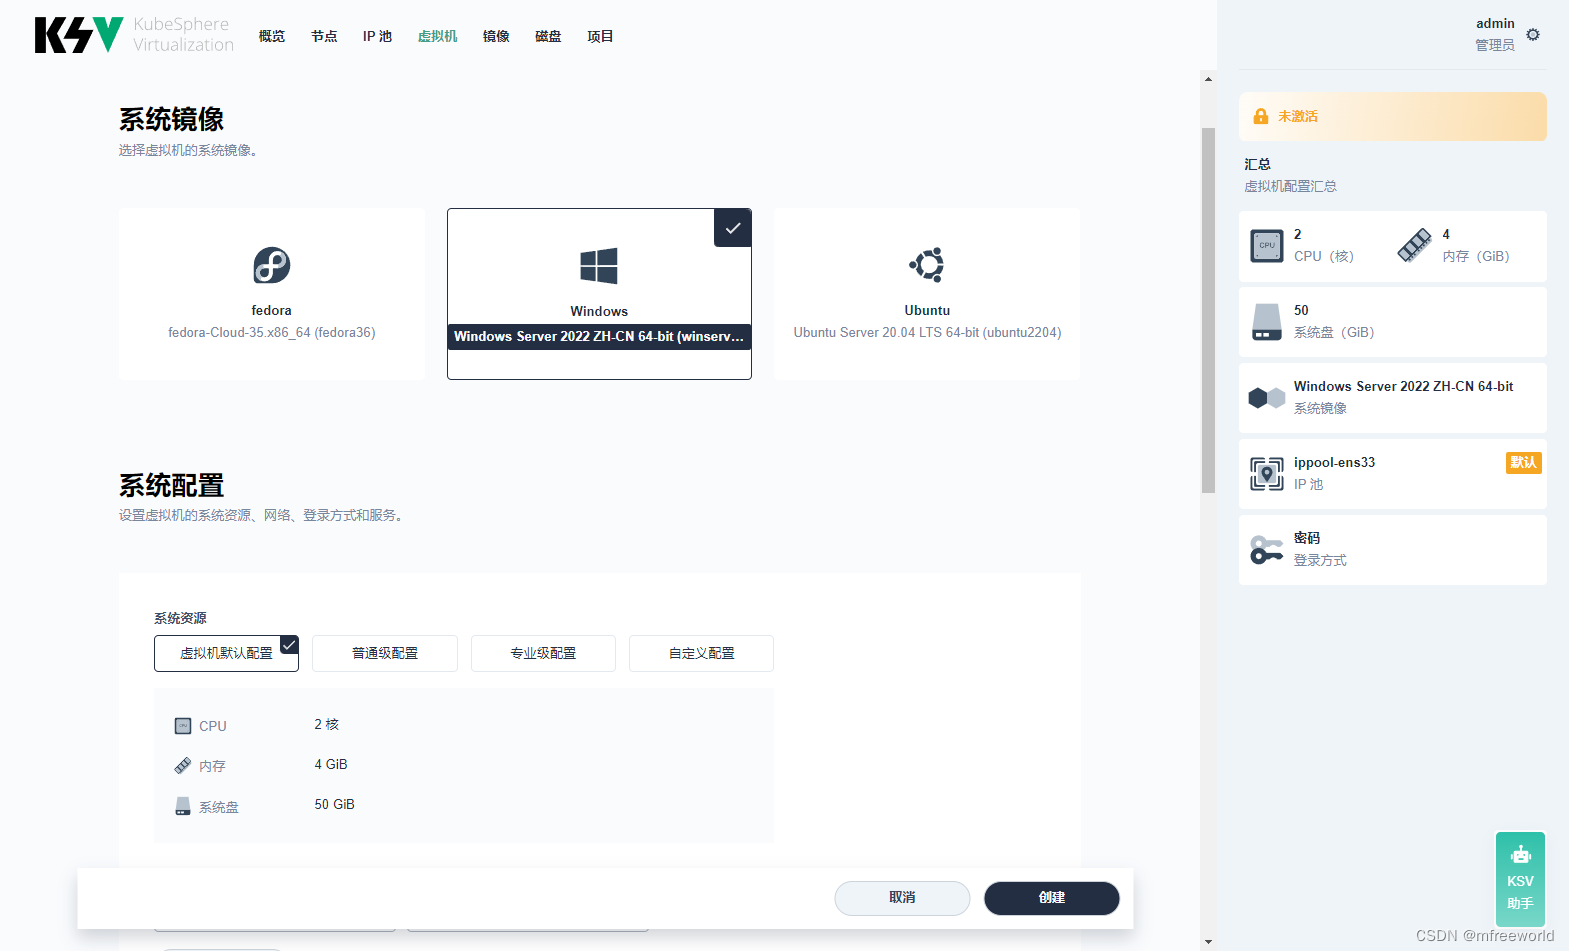Select the 普通级配置 option
The image size is (1569, 951).
[385, 653]
